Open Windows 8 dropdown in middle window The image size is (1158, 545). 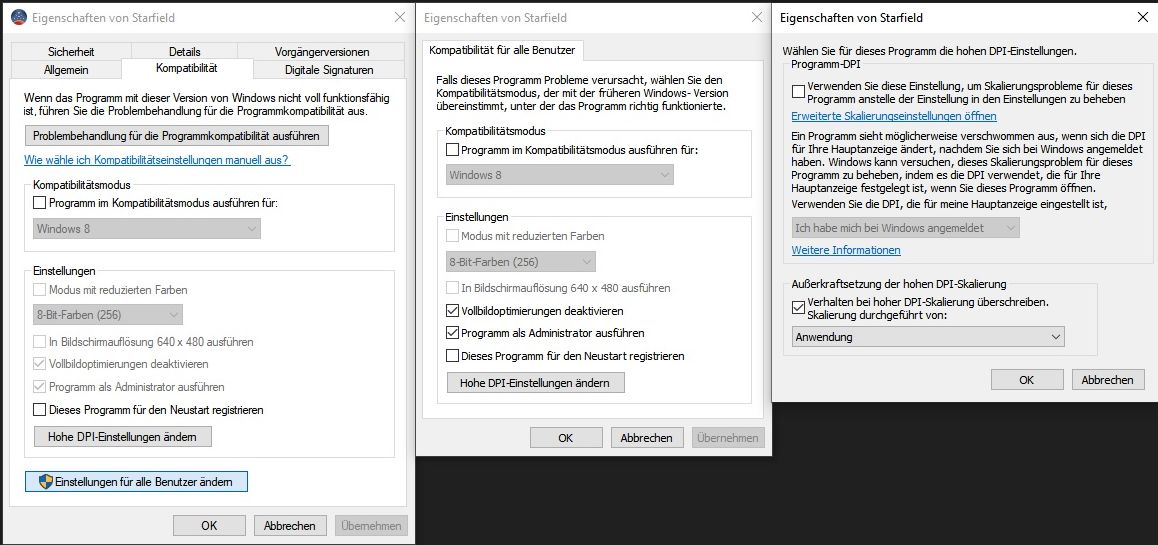pos(561,175)
